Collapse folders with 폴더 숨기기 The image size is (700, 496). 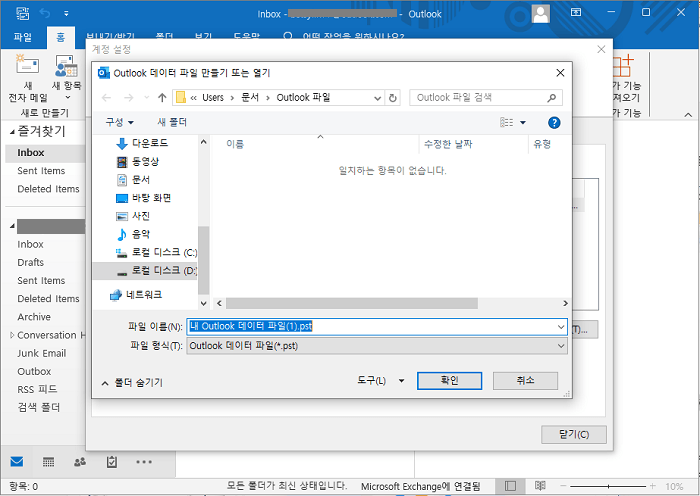point(133,383)
